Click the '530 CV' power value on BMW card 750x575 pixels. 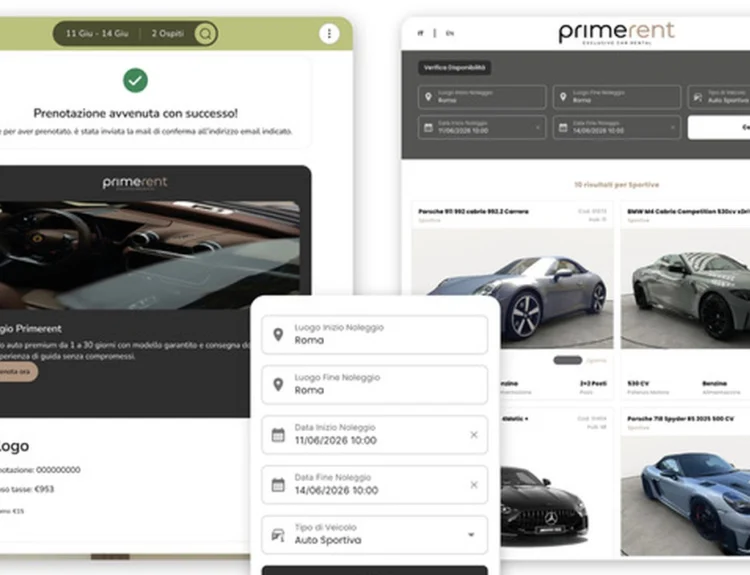point(638,383)
